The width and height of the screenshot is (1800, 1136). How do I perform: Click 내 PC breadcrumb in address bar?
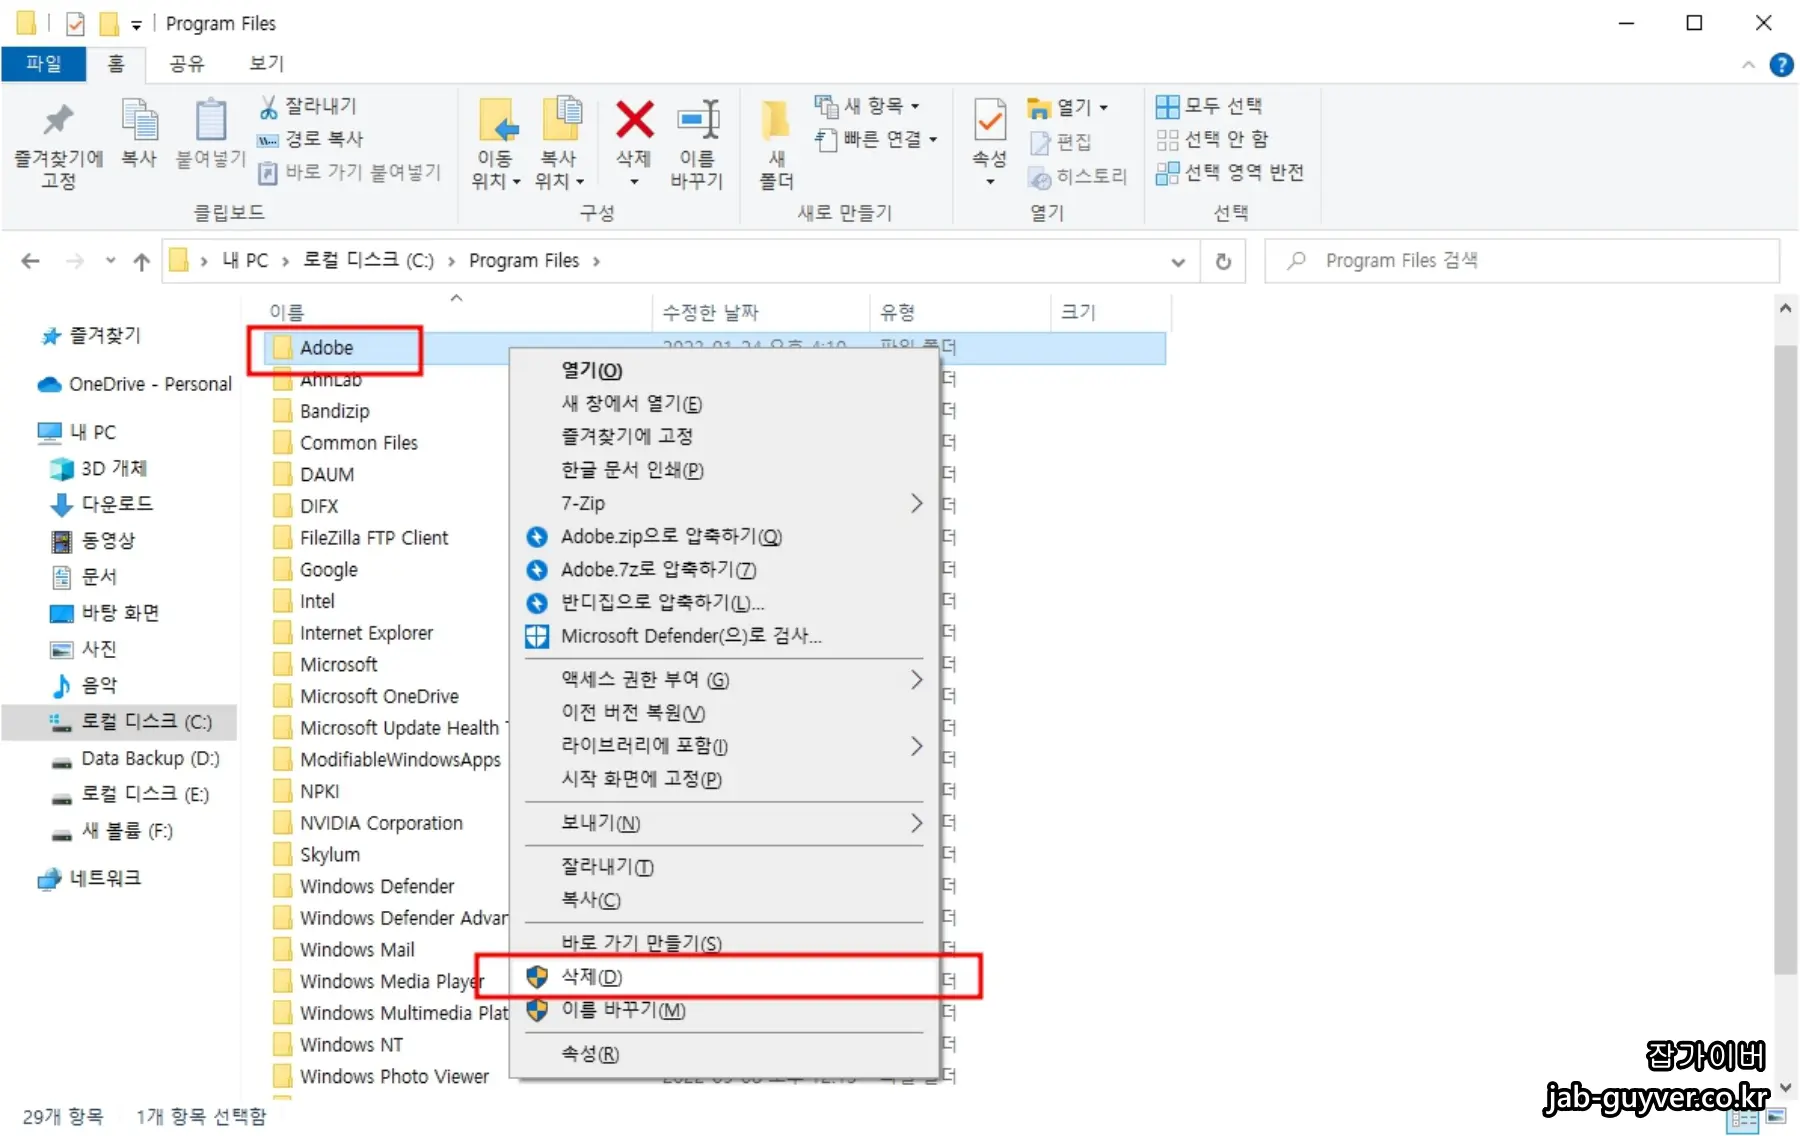point(245,261)
